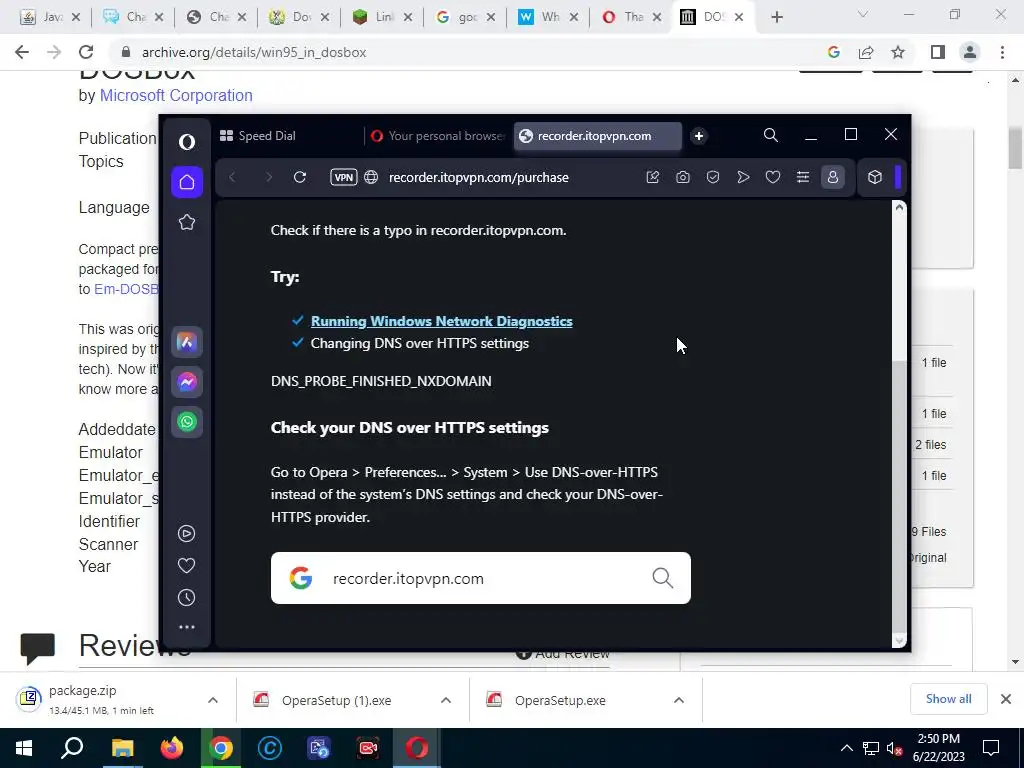Viewport: 1024px width, 768px height.
Task: Add new tab in Opera window
Action: coord(699,136)
